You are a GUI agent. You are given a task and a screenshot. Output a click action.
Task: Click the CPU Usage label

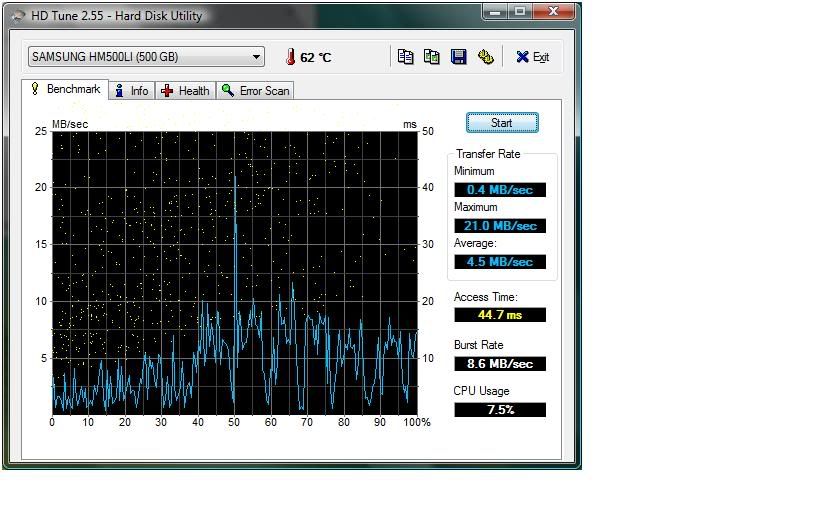point(481,391)
